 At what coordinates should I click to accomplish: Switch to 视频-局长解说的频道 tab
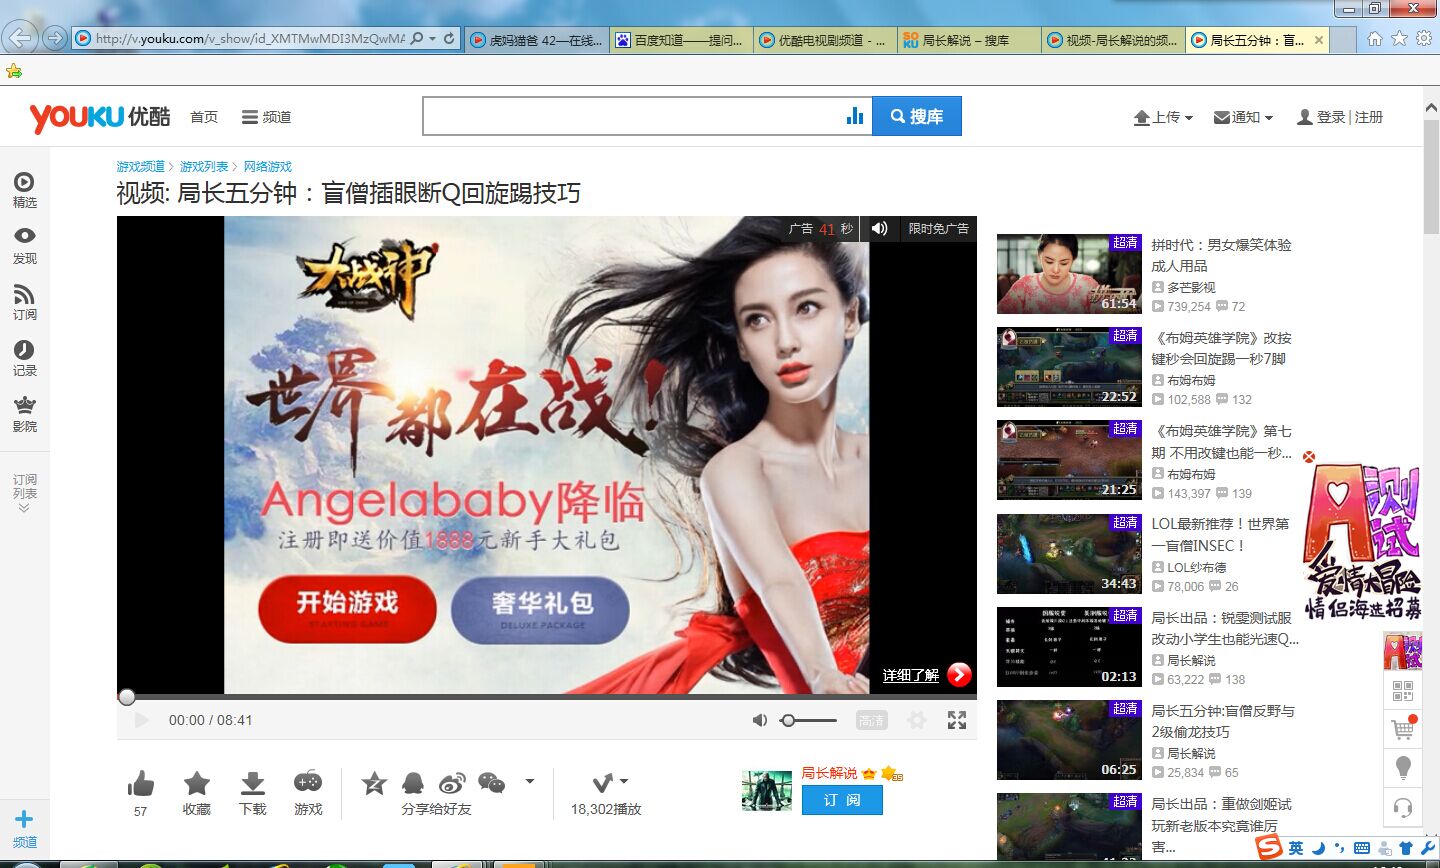click(x=1111, y=40)
